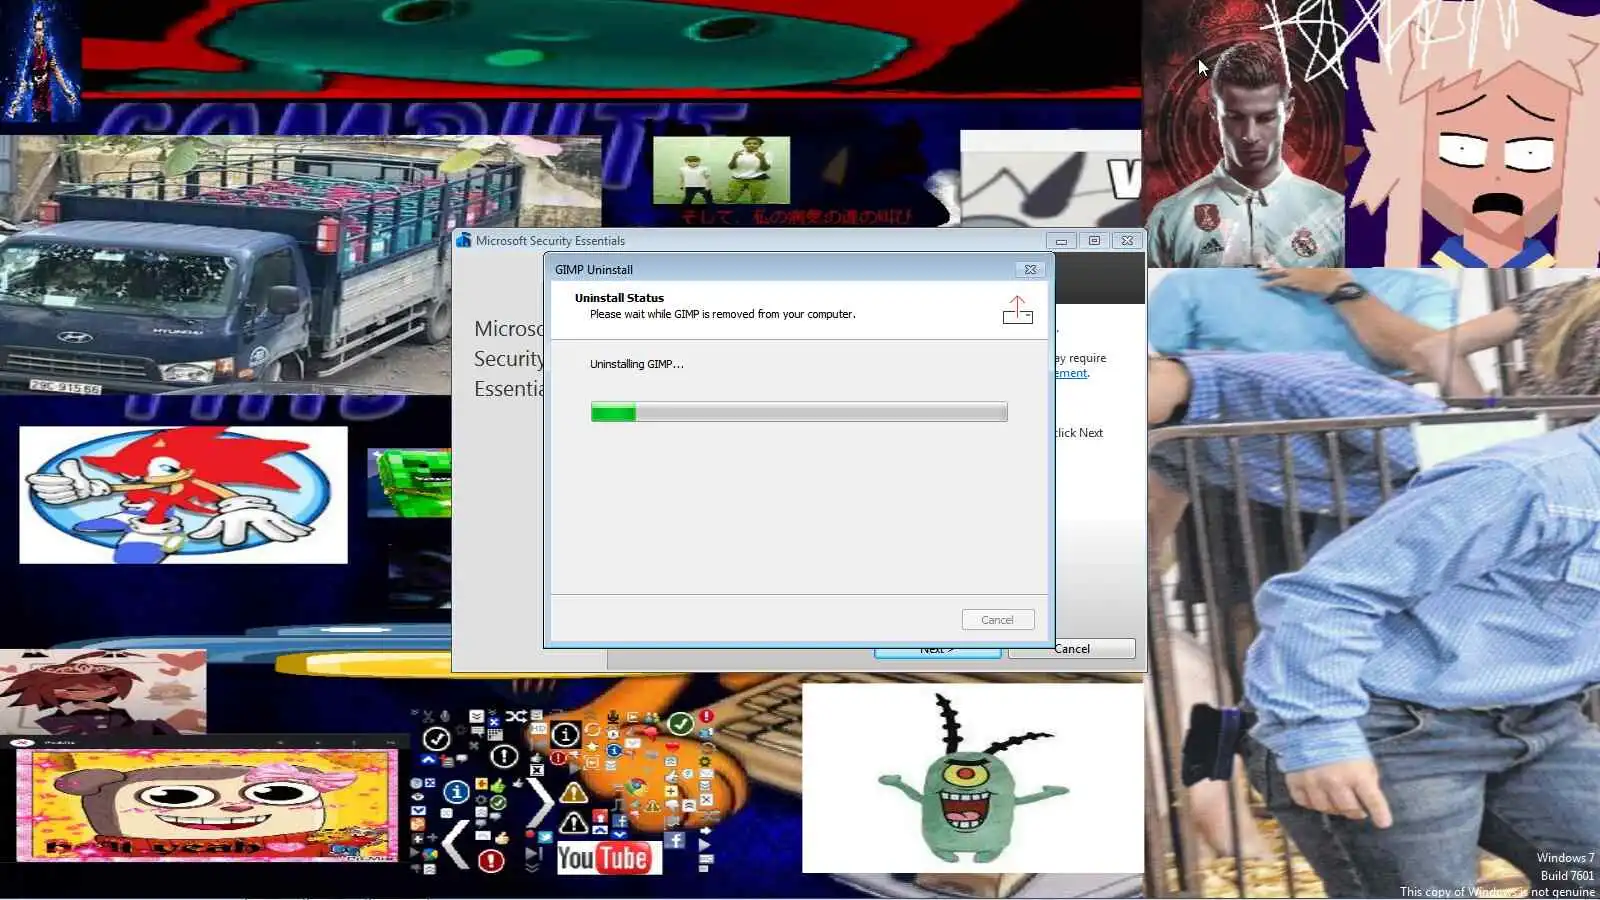Viewport: 1600px width, 900px height.
Task: Click the "Microsoft Security Essentials" title bar text
Action: [x=550, y=241]
